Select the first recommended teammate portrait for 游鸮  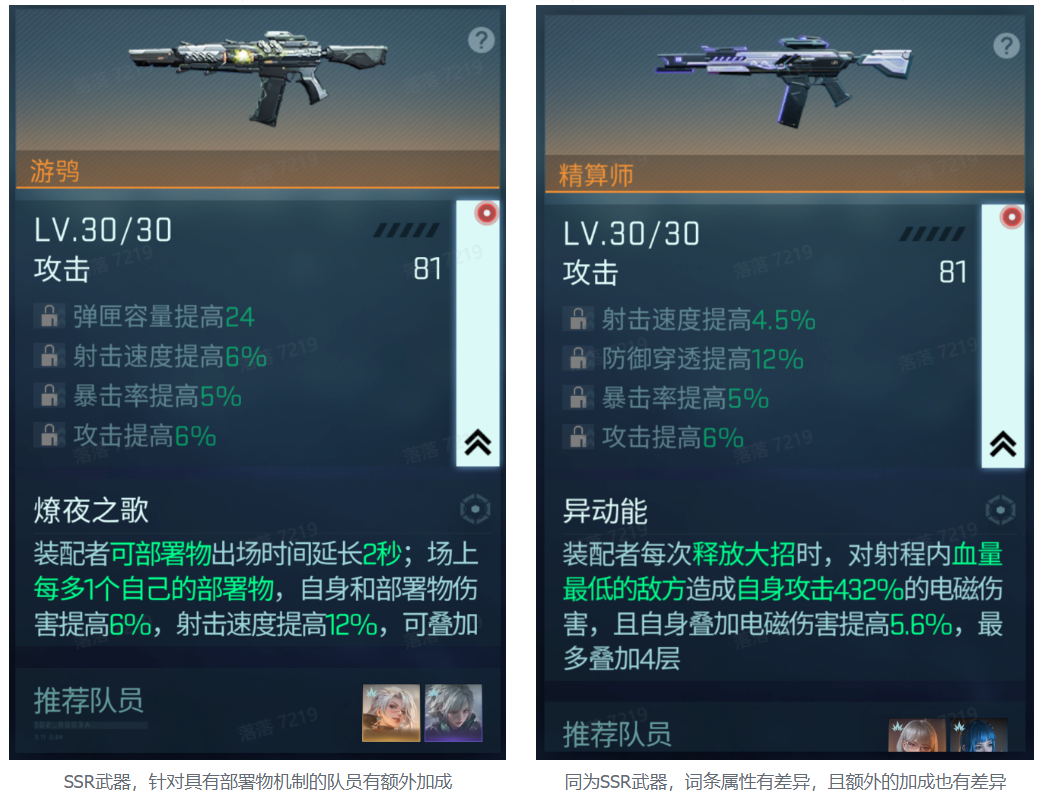[x=391, y=713]
